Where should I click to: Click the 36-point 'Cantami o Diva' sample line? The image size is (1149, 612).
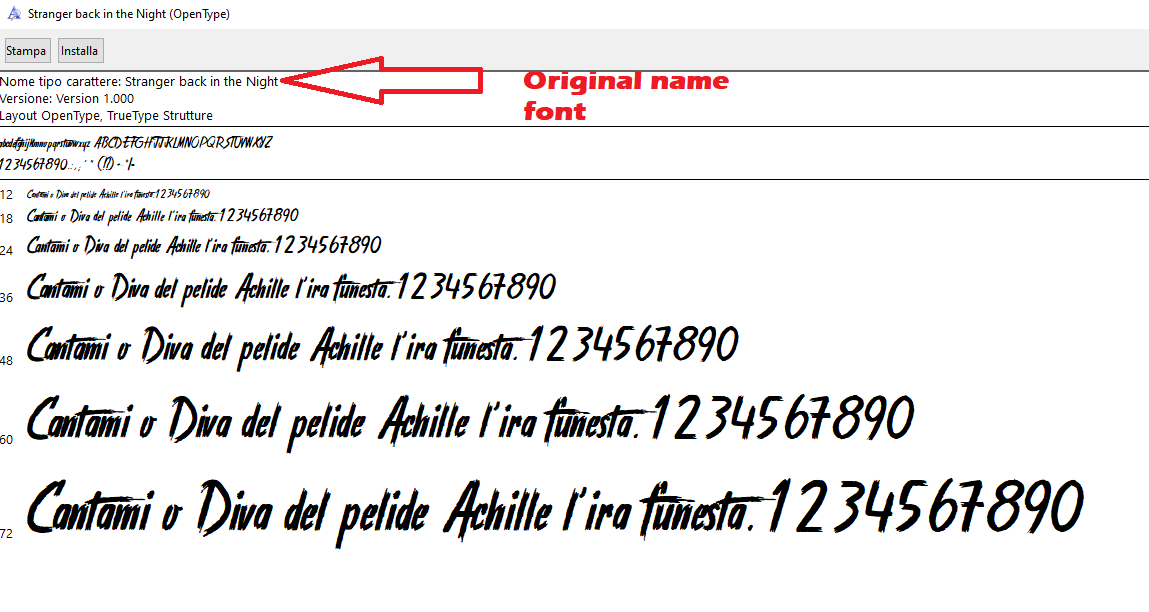pos(292,288)
